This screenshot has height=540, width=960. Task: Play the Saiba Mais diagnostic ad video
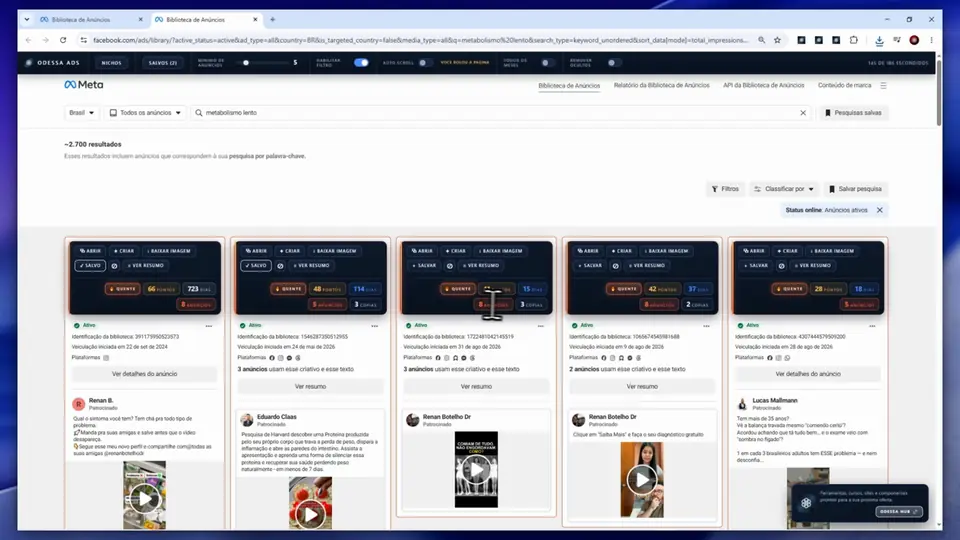pos(642,479)
